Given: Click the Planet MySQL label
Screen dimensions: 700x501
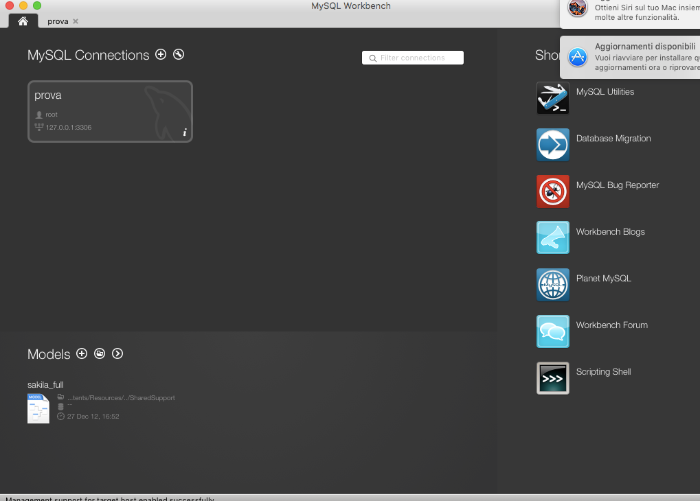Looking at the screenshot, I should click(x=603, y=279).
